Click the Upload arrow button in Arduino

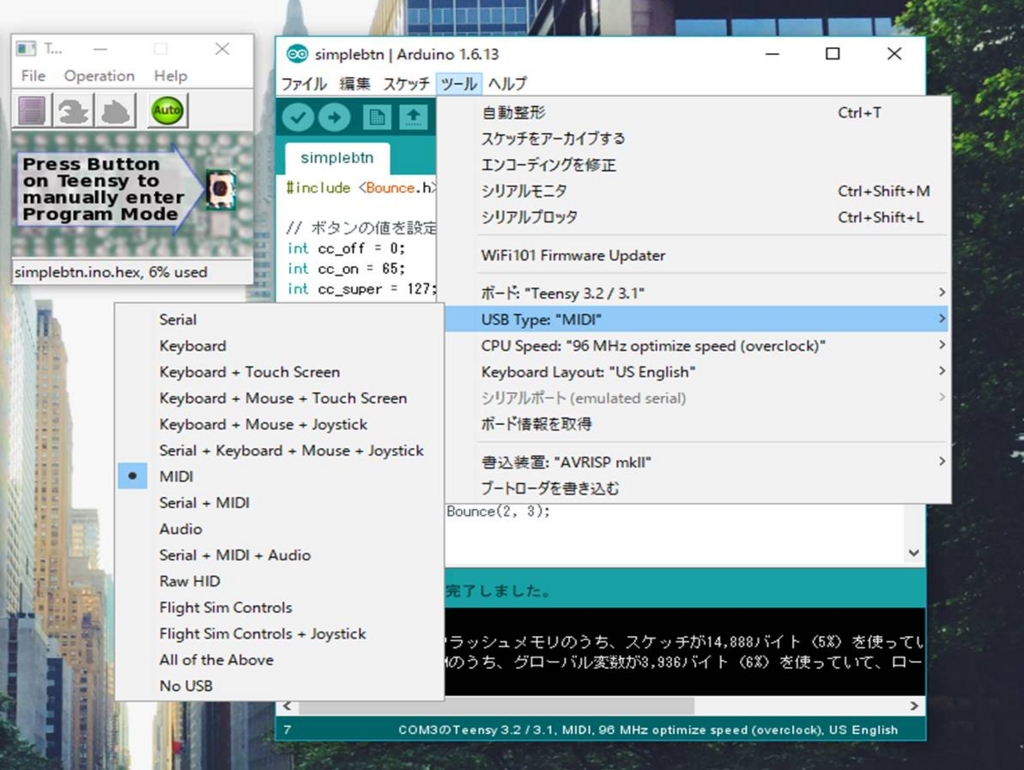point(335,118)
